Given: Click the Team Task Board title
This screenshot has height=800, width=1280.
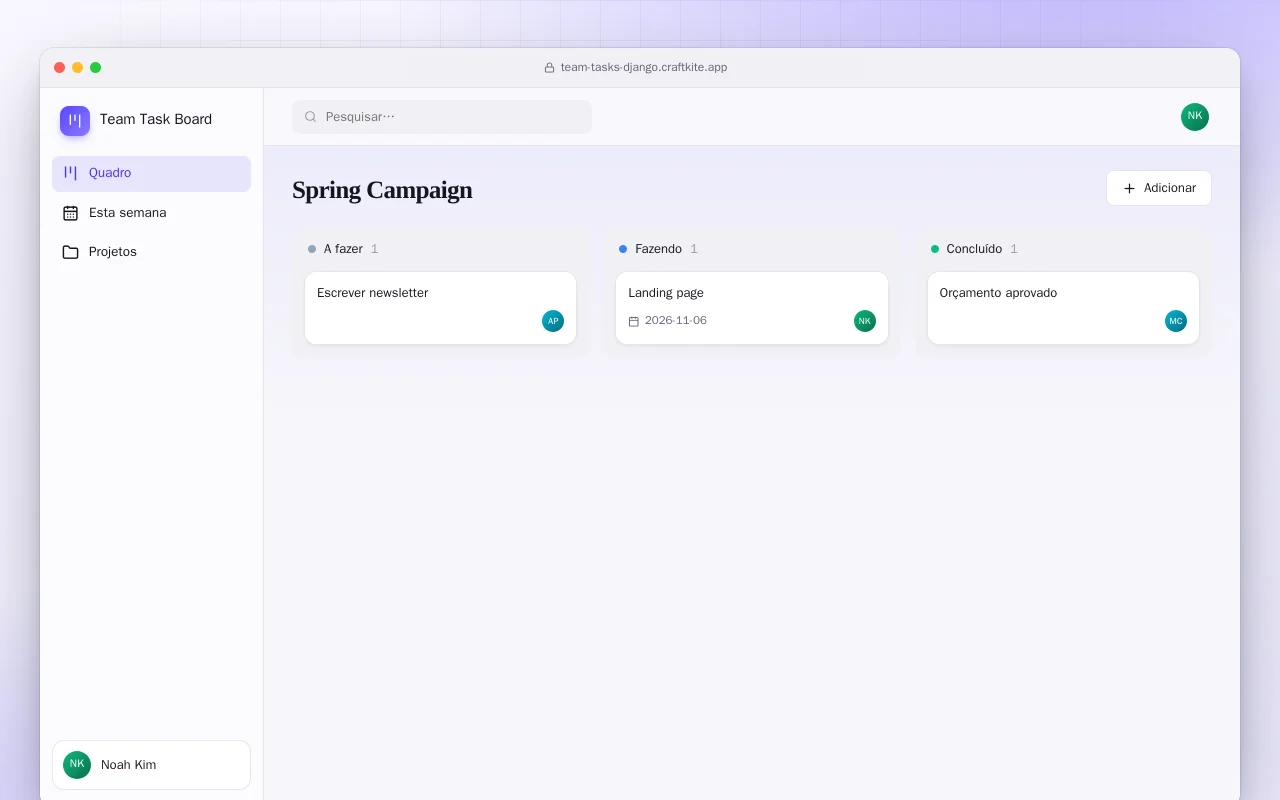Looking at the screenshot, I should 156,119.
